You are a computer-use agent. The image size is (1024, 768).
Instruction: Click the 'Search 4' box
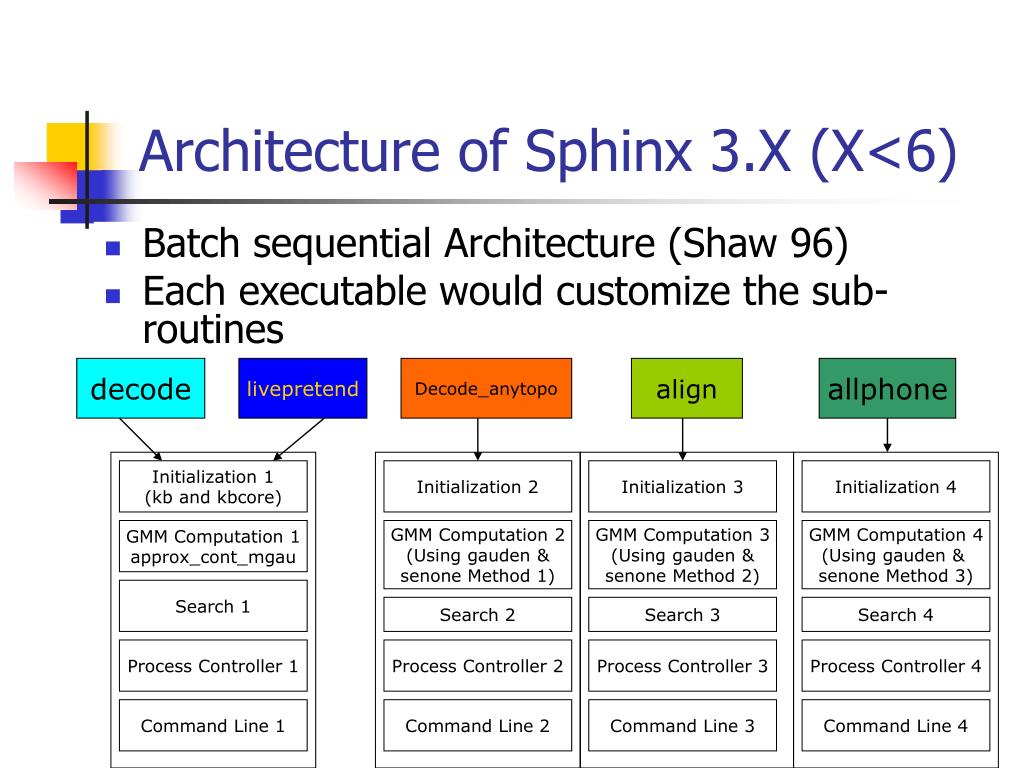[x=895, y=615]
